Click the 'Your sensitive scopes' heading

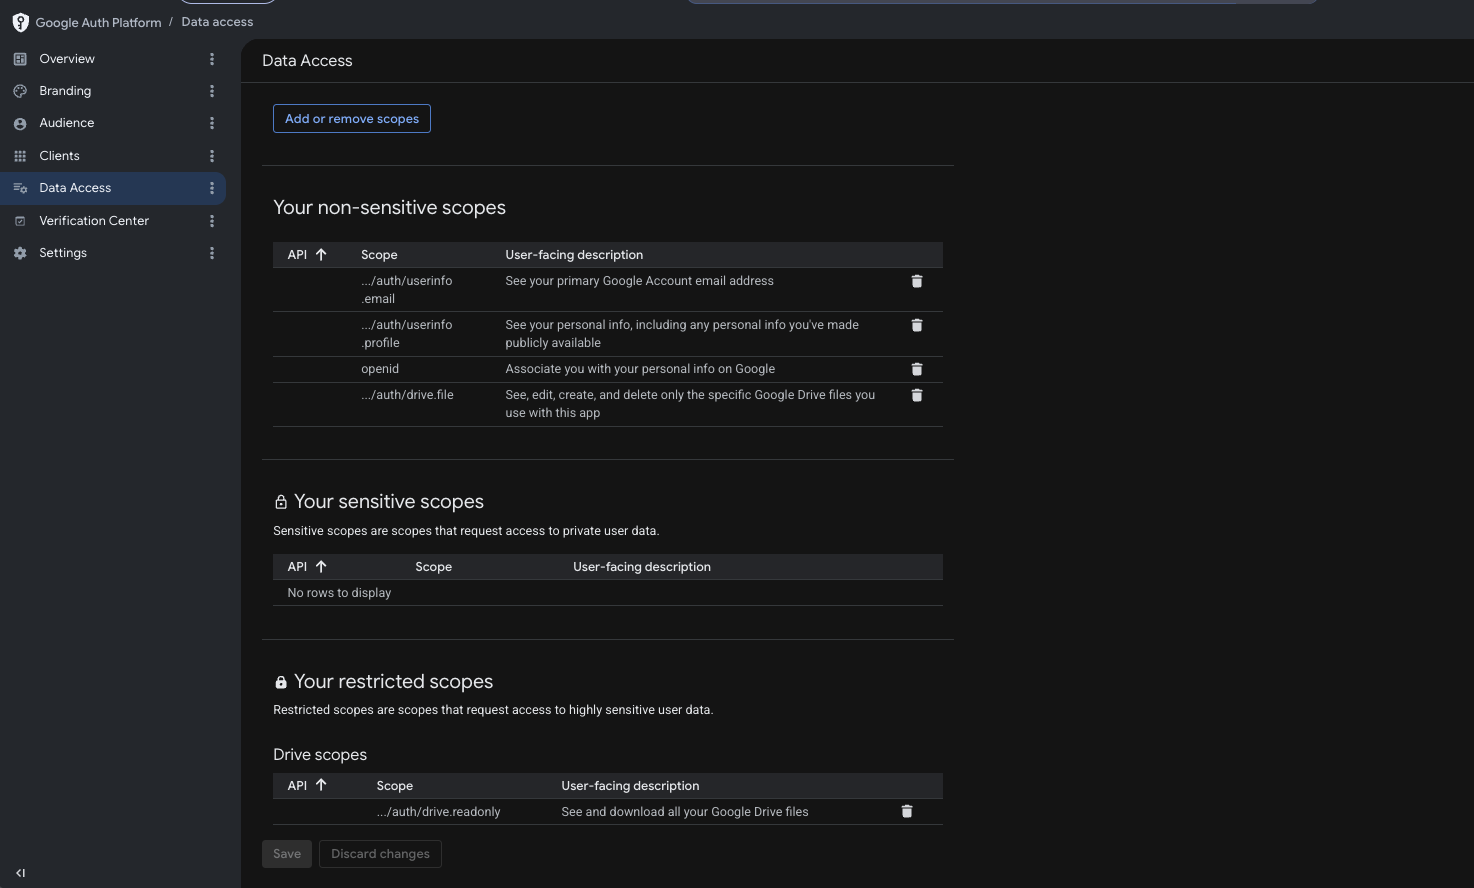pyautogui.click(x=389, y=502)
